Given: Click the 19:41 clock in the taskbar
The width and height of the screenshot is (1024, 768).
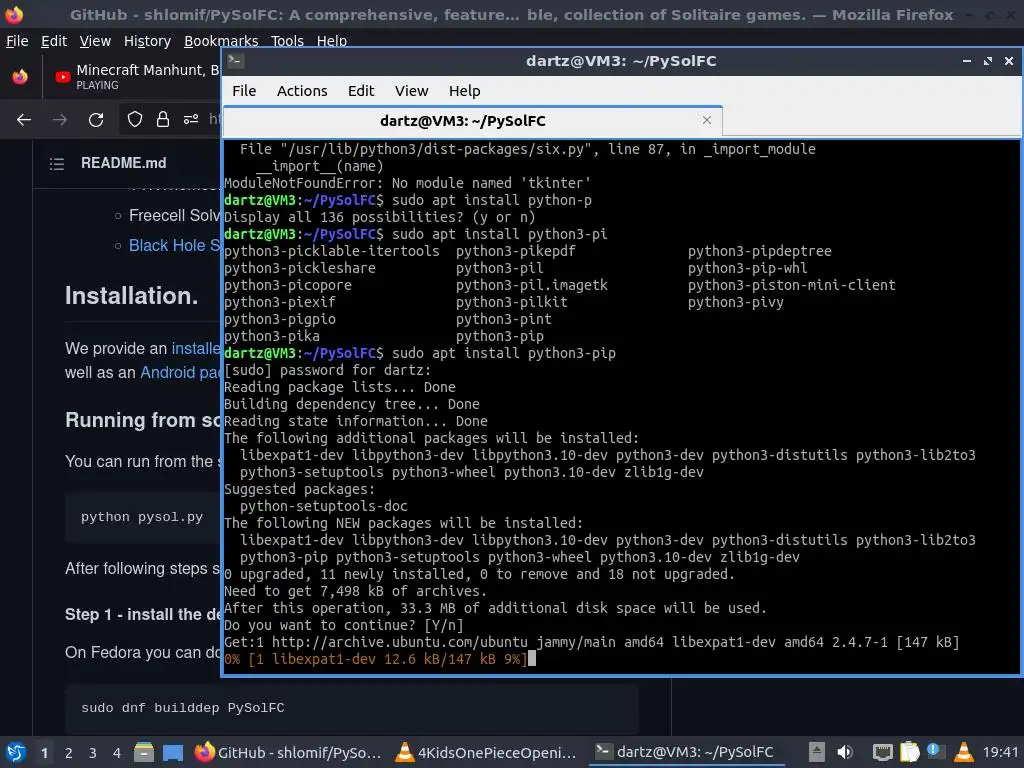Looking at the screenshot, I should (x=1000, y=752).
